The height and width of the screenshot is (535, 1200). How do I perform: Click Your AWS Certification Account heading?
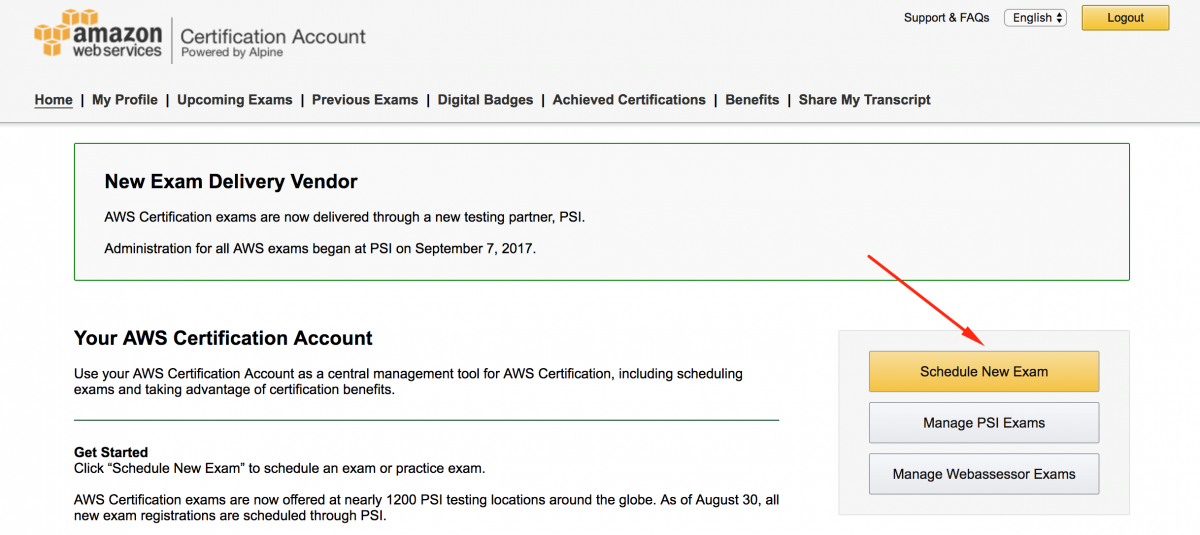point(223,338)
